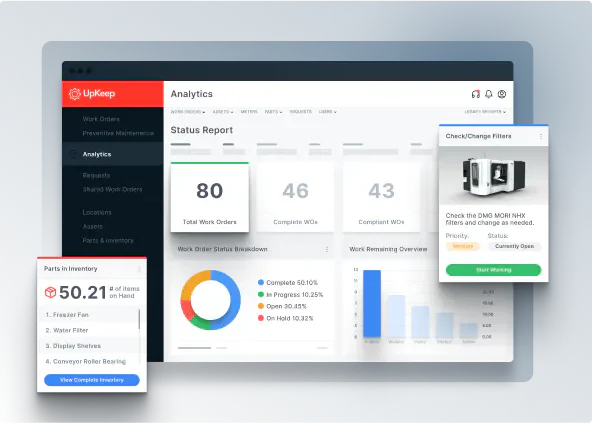Open Work Order Status Breakdown options dots

[327, 249]
